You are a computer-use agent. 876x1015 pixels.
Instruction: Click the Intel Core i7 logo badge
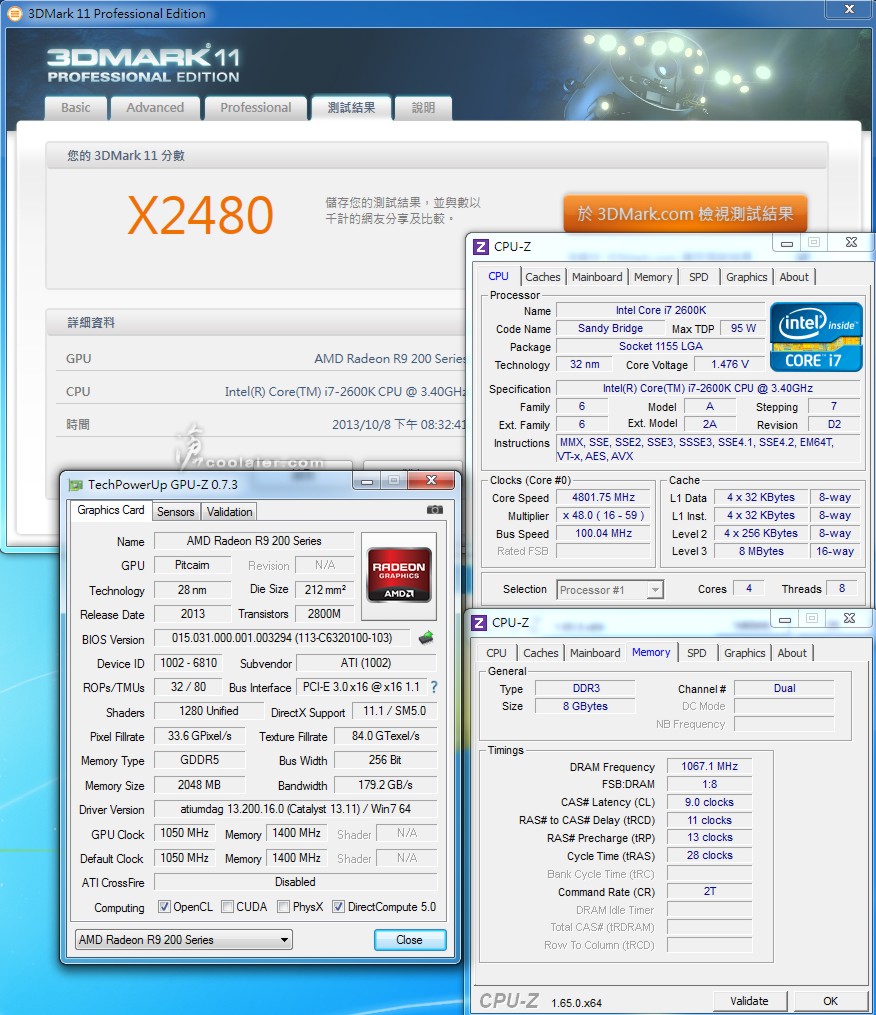pyautogui.click(x=816, y=337)
